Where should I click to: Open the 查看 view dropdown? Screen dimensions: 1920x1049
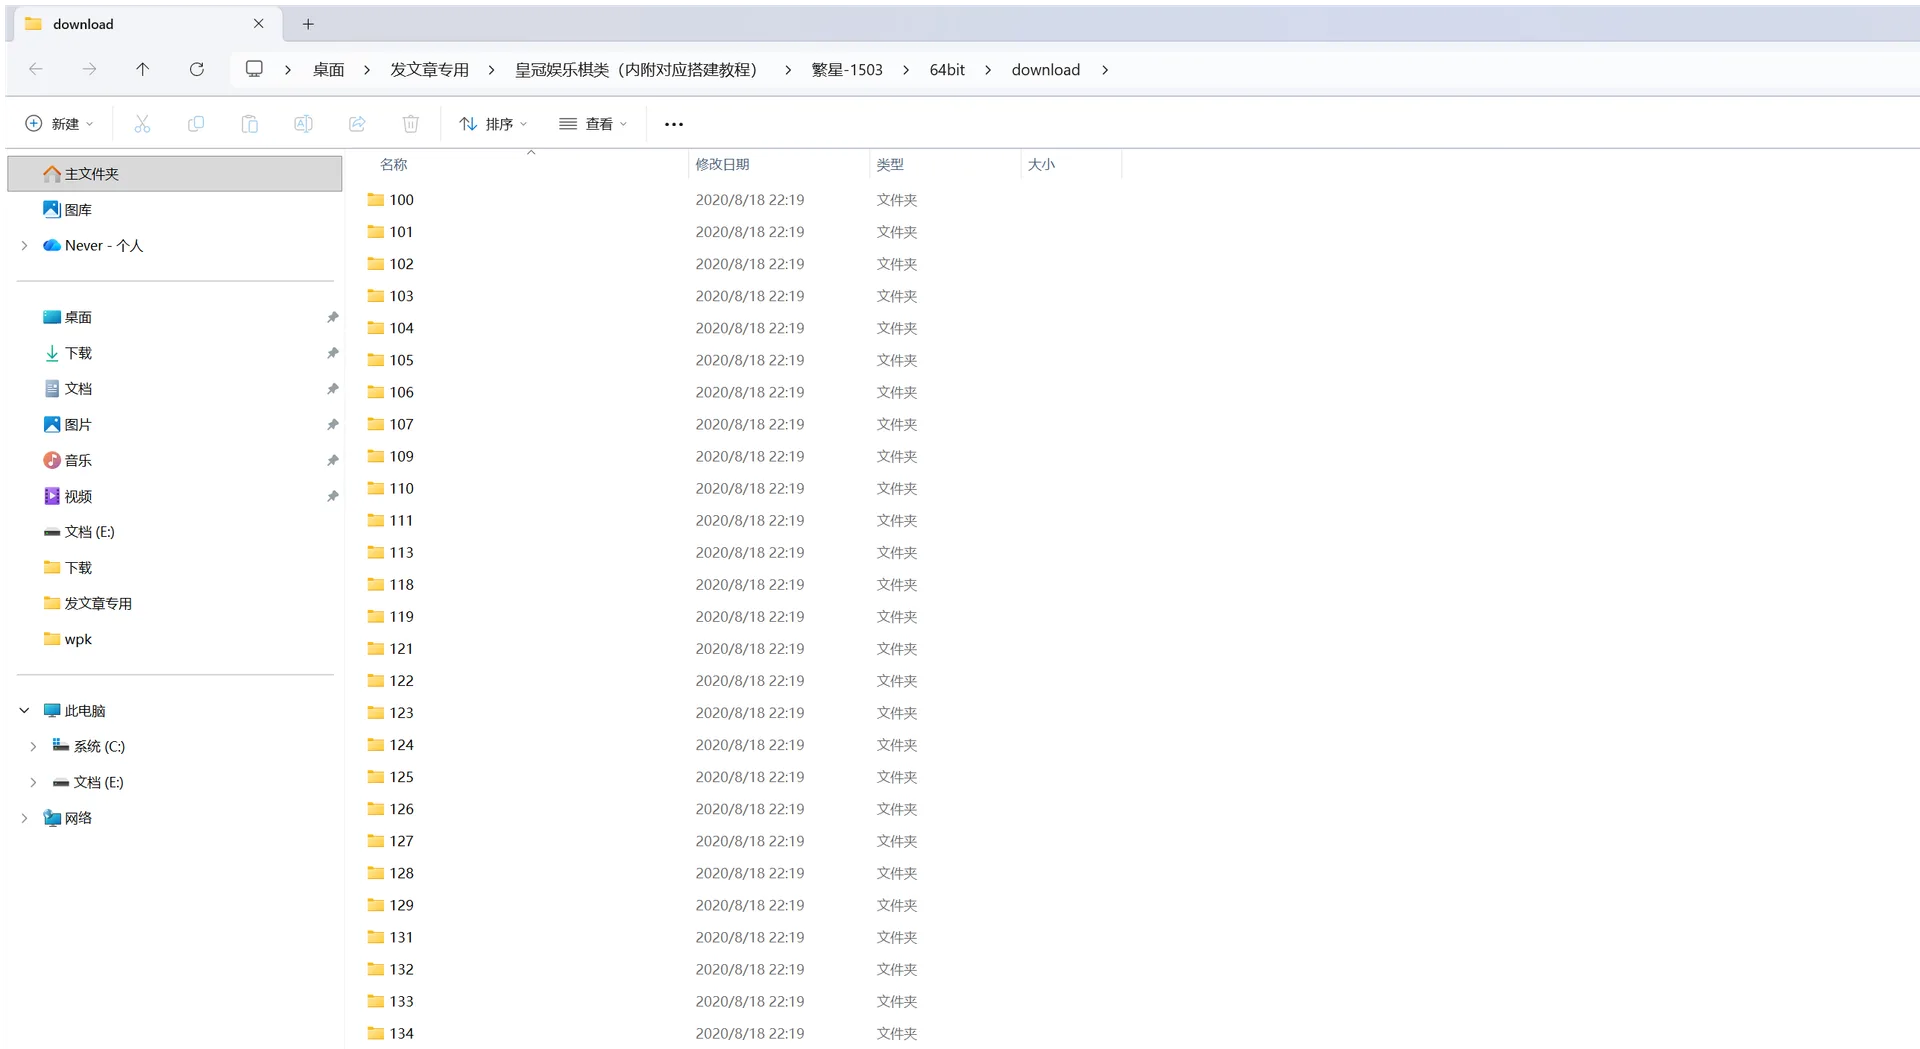593,124
